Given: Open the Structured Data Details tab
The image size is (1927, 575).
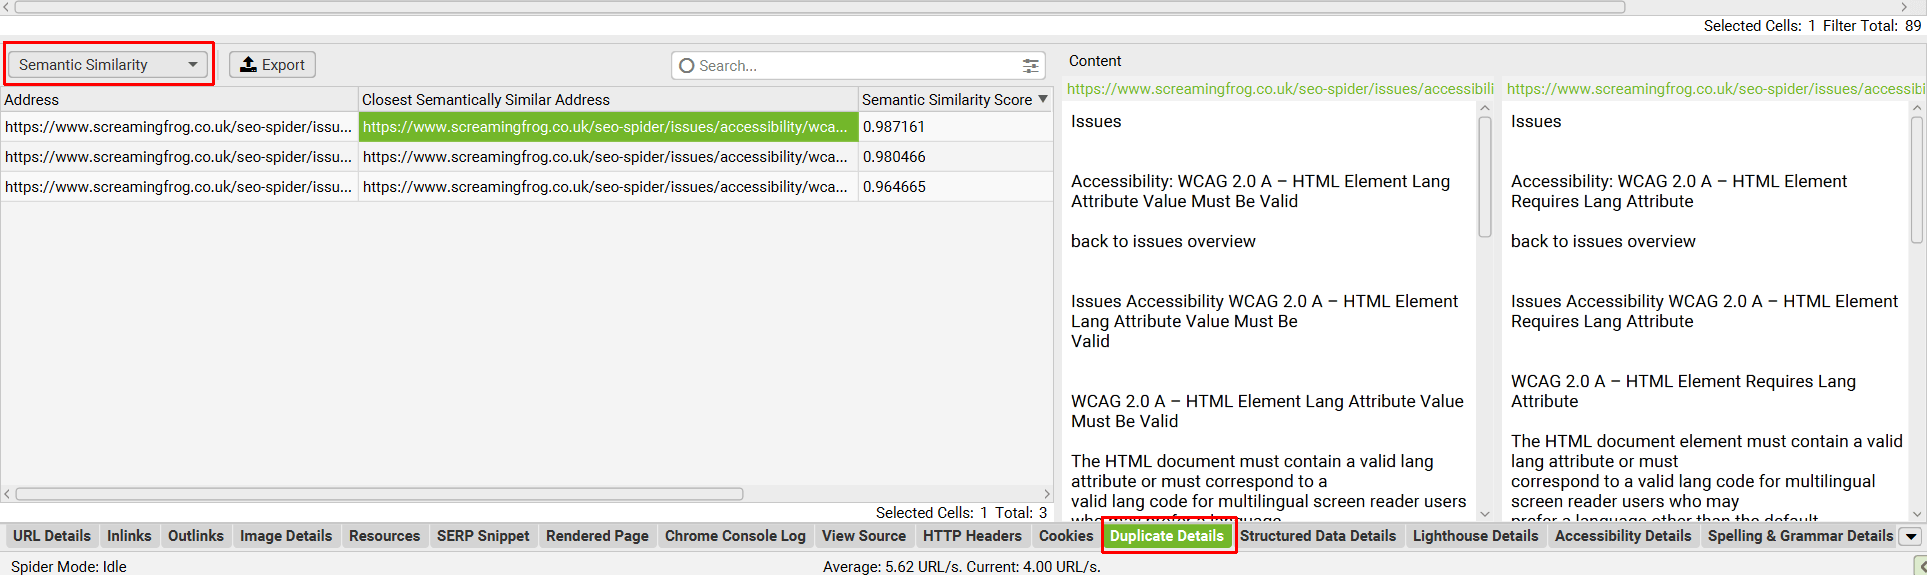Looking at the screenshot, I should (x=1318, y=536).
